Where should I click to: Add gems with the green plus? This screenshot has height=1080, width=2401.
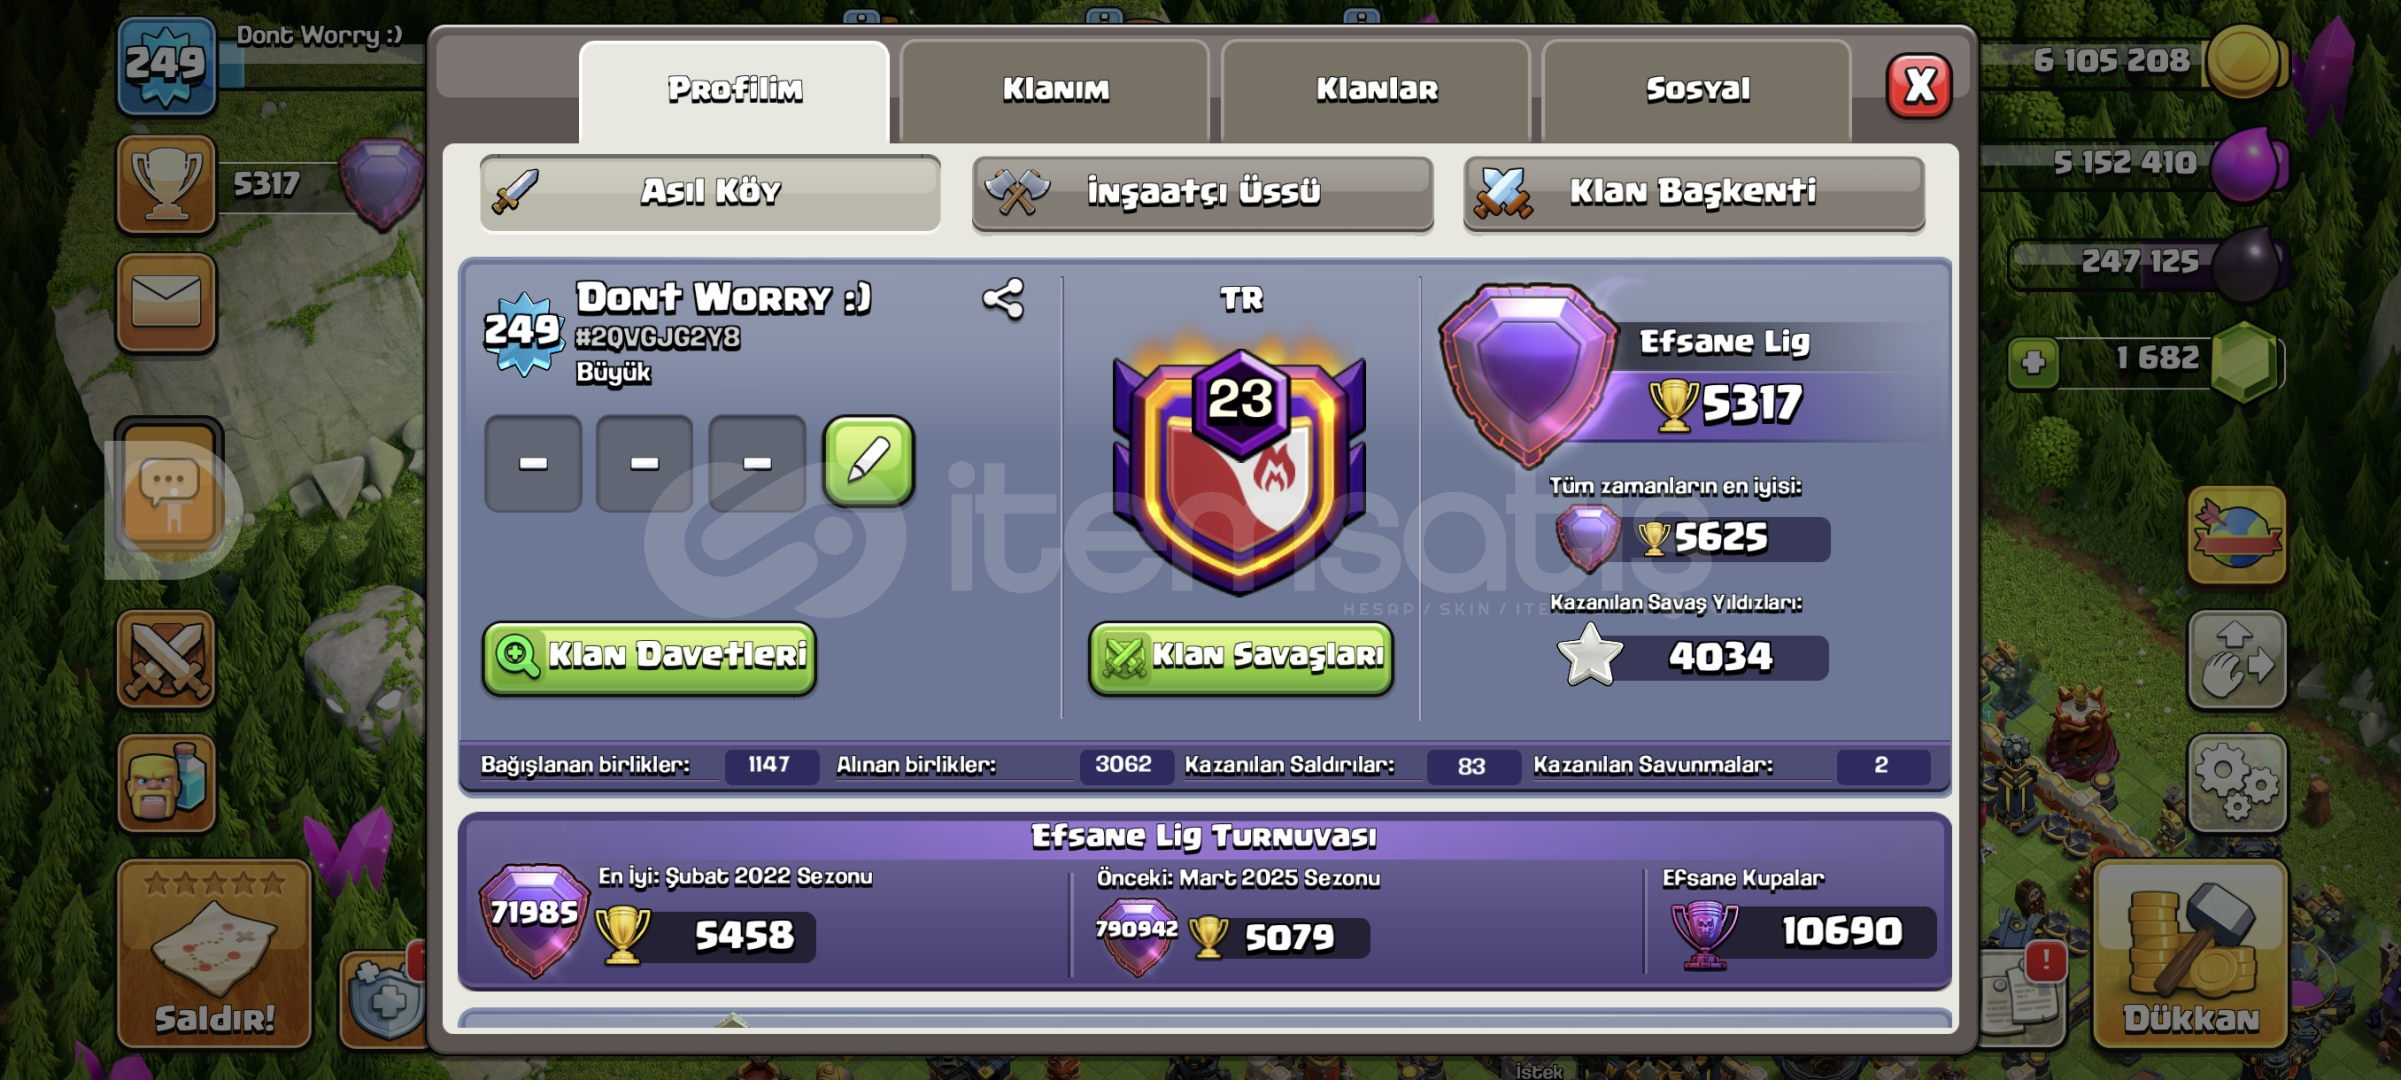[2033, 362]
